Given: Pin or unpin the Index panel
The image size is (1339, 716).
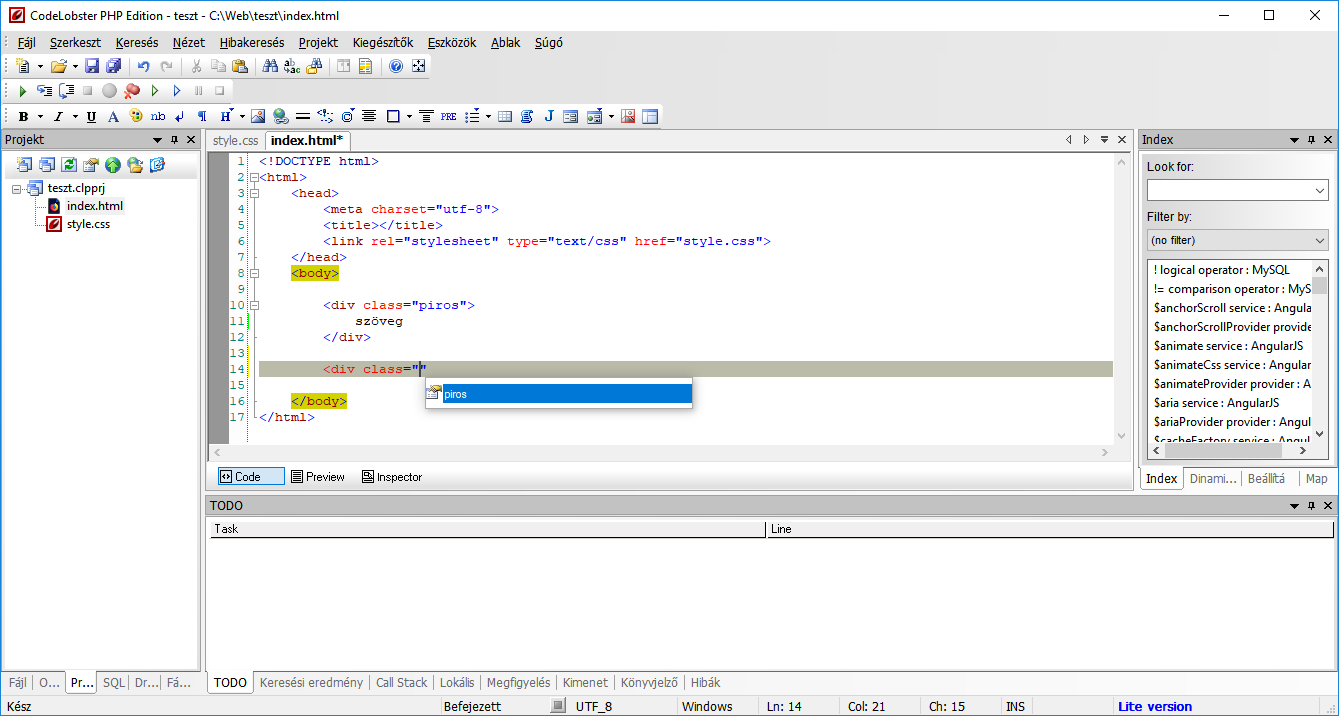Looking at the screenshot, I should pos(1310,140).
